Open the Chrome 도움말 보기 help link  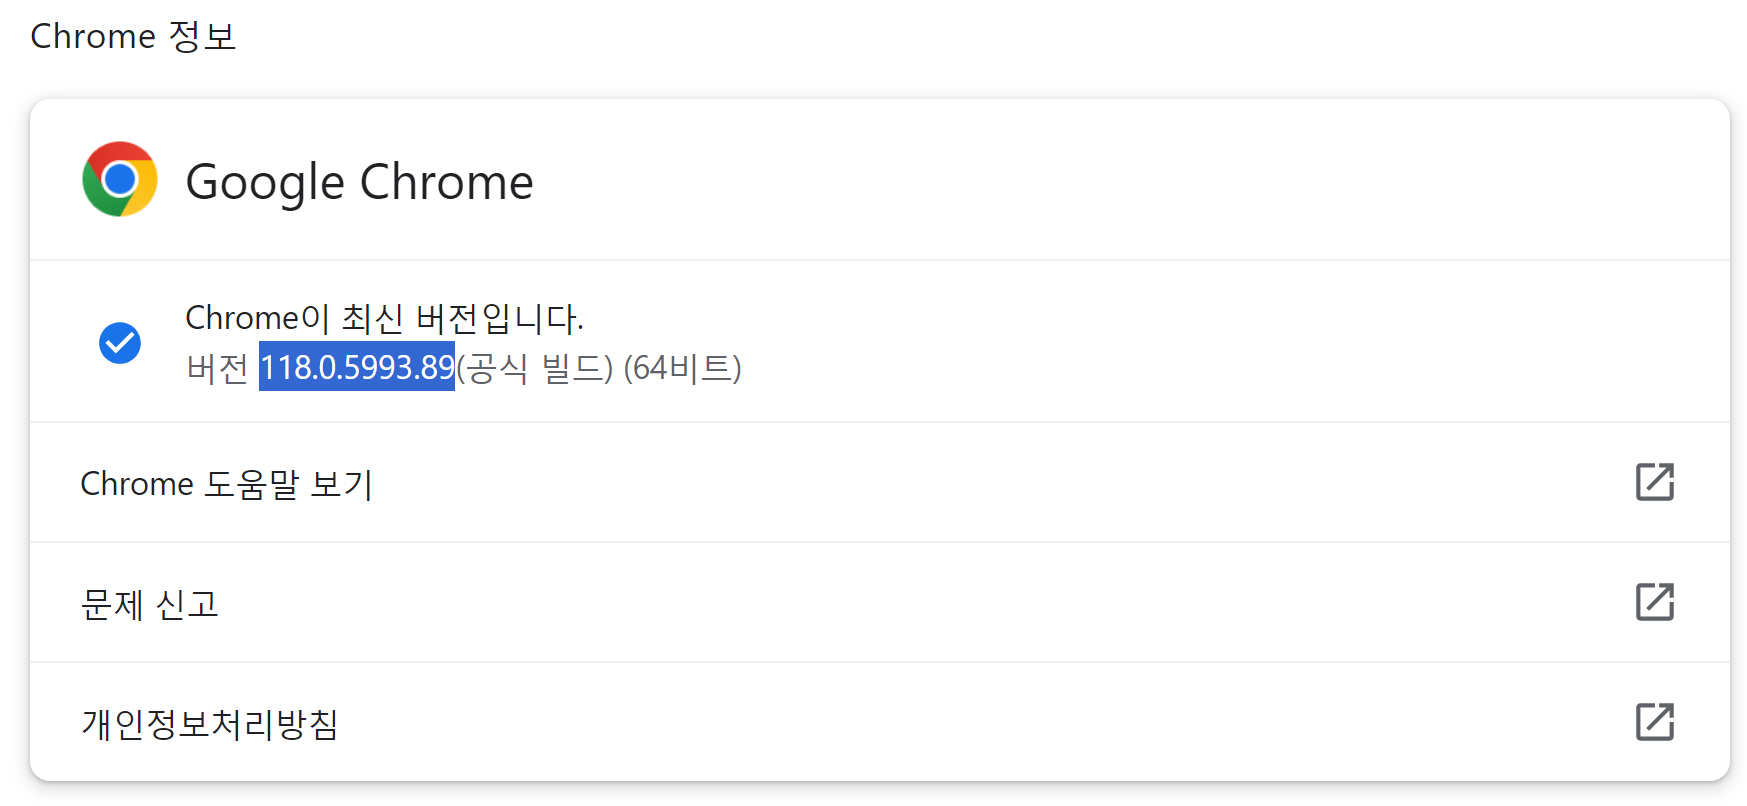coord(226,484)
